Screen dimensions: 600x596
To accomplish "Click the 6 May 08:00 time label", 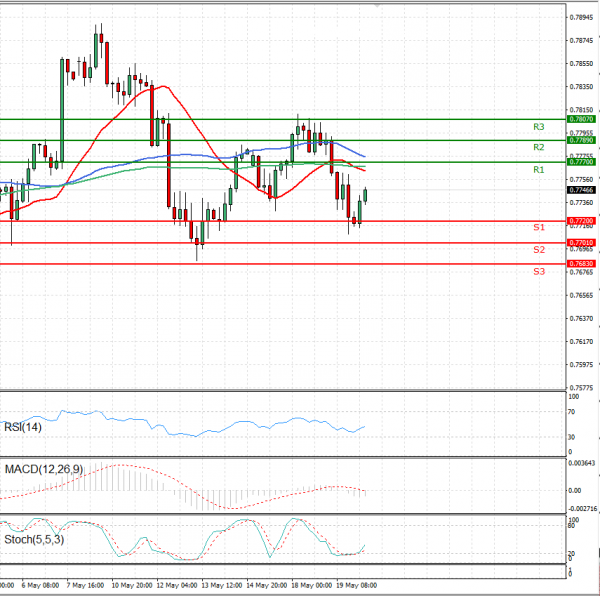I will pos(40,586).
